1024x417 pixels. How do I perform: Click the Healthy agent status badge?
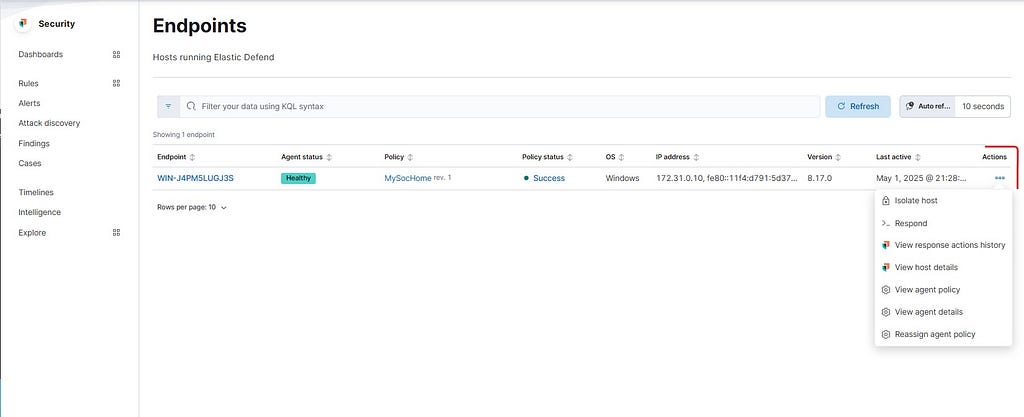(x=298, y=178)
